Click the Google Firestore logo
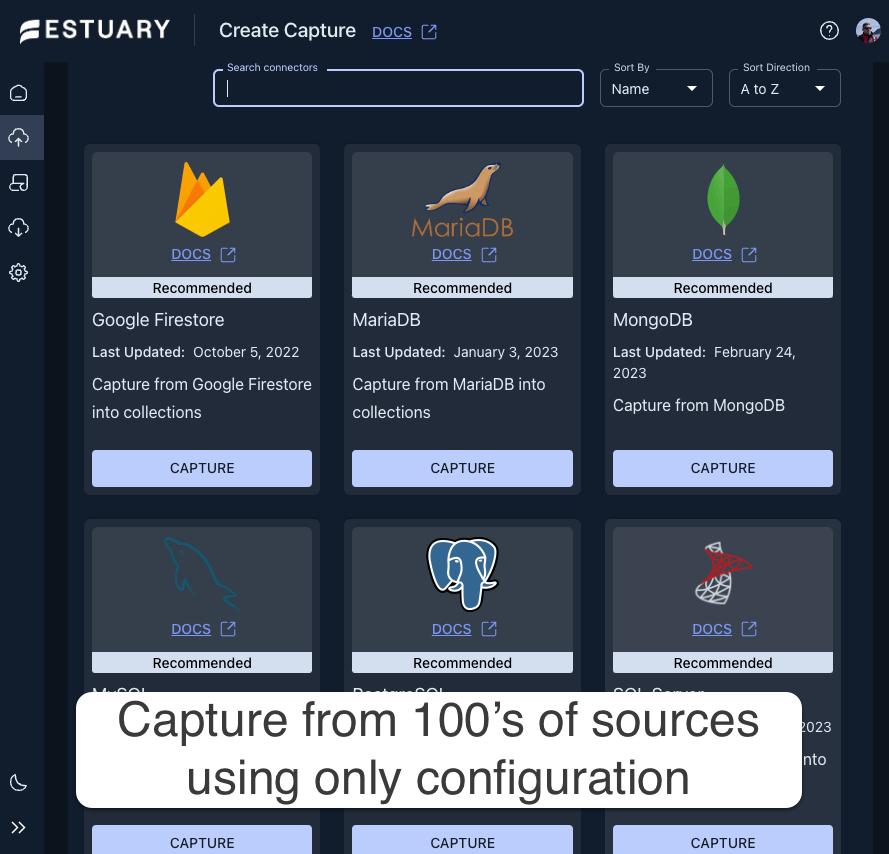Image resolution: width=889 pixels, height=854 pixels. pyautogui.click(x=202, y=199)
